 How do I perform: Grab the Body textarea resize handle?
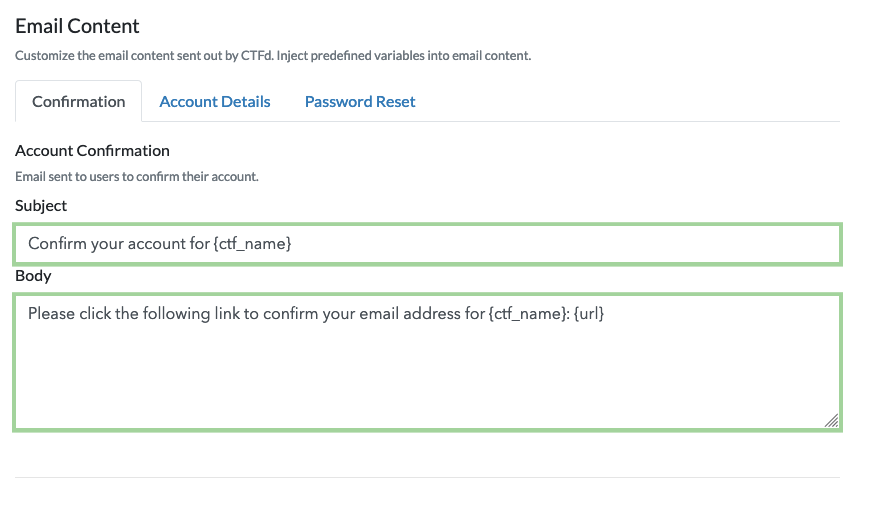coord(831,421)
